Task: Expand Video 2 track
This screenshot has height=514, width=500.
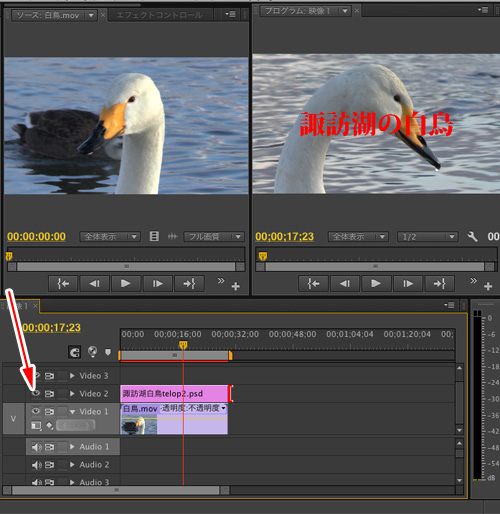Action: click(x=72, y=393)
